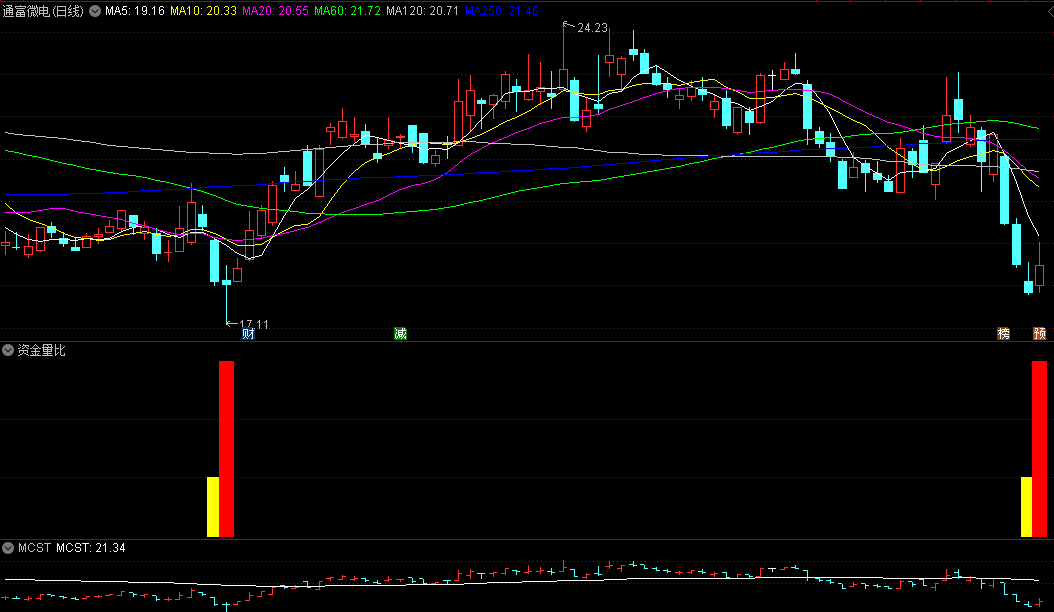The image size is (1054, 612).
Task: Click the 财 marker icon under the chart
Action: click(x=248, y=334)
